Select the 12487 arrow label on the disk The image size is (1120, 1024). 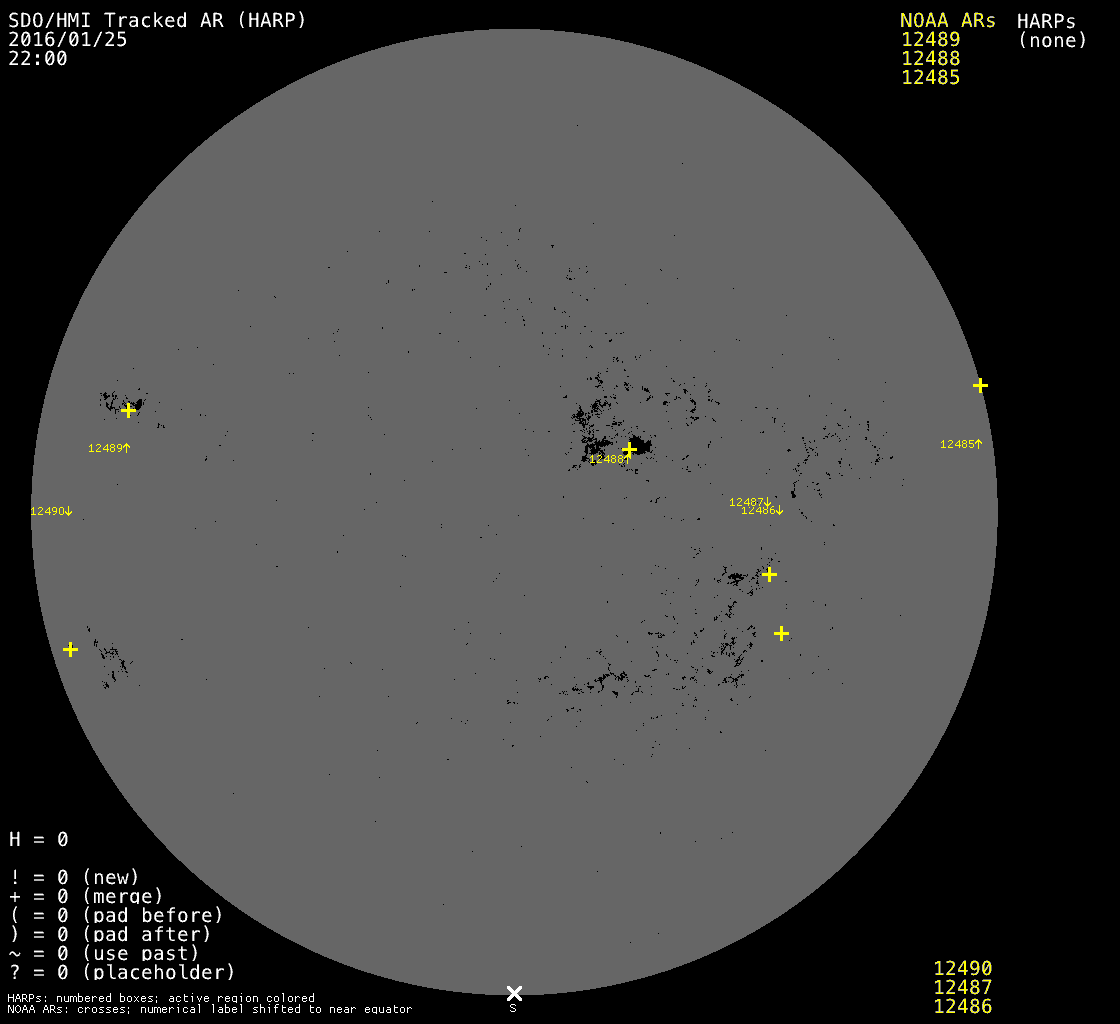click(750, 501)
